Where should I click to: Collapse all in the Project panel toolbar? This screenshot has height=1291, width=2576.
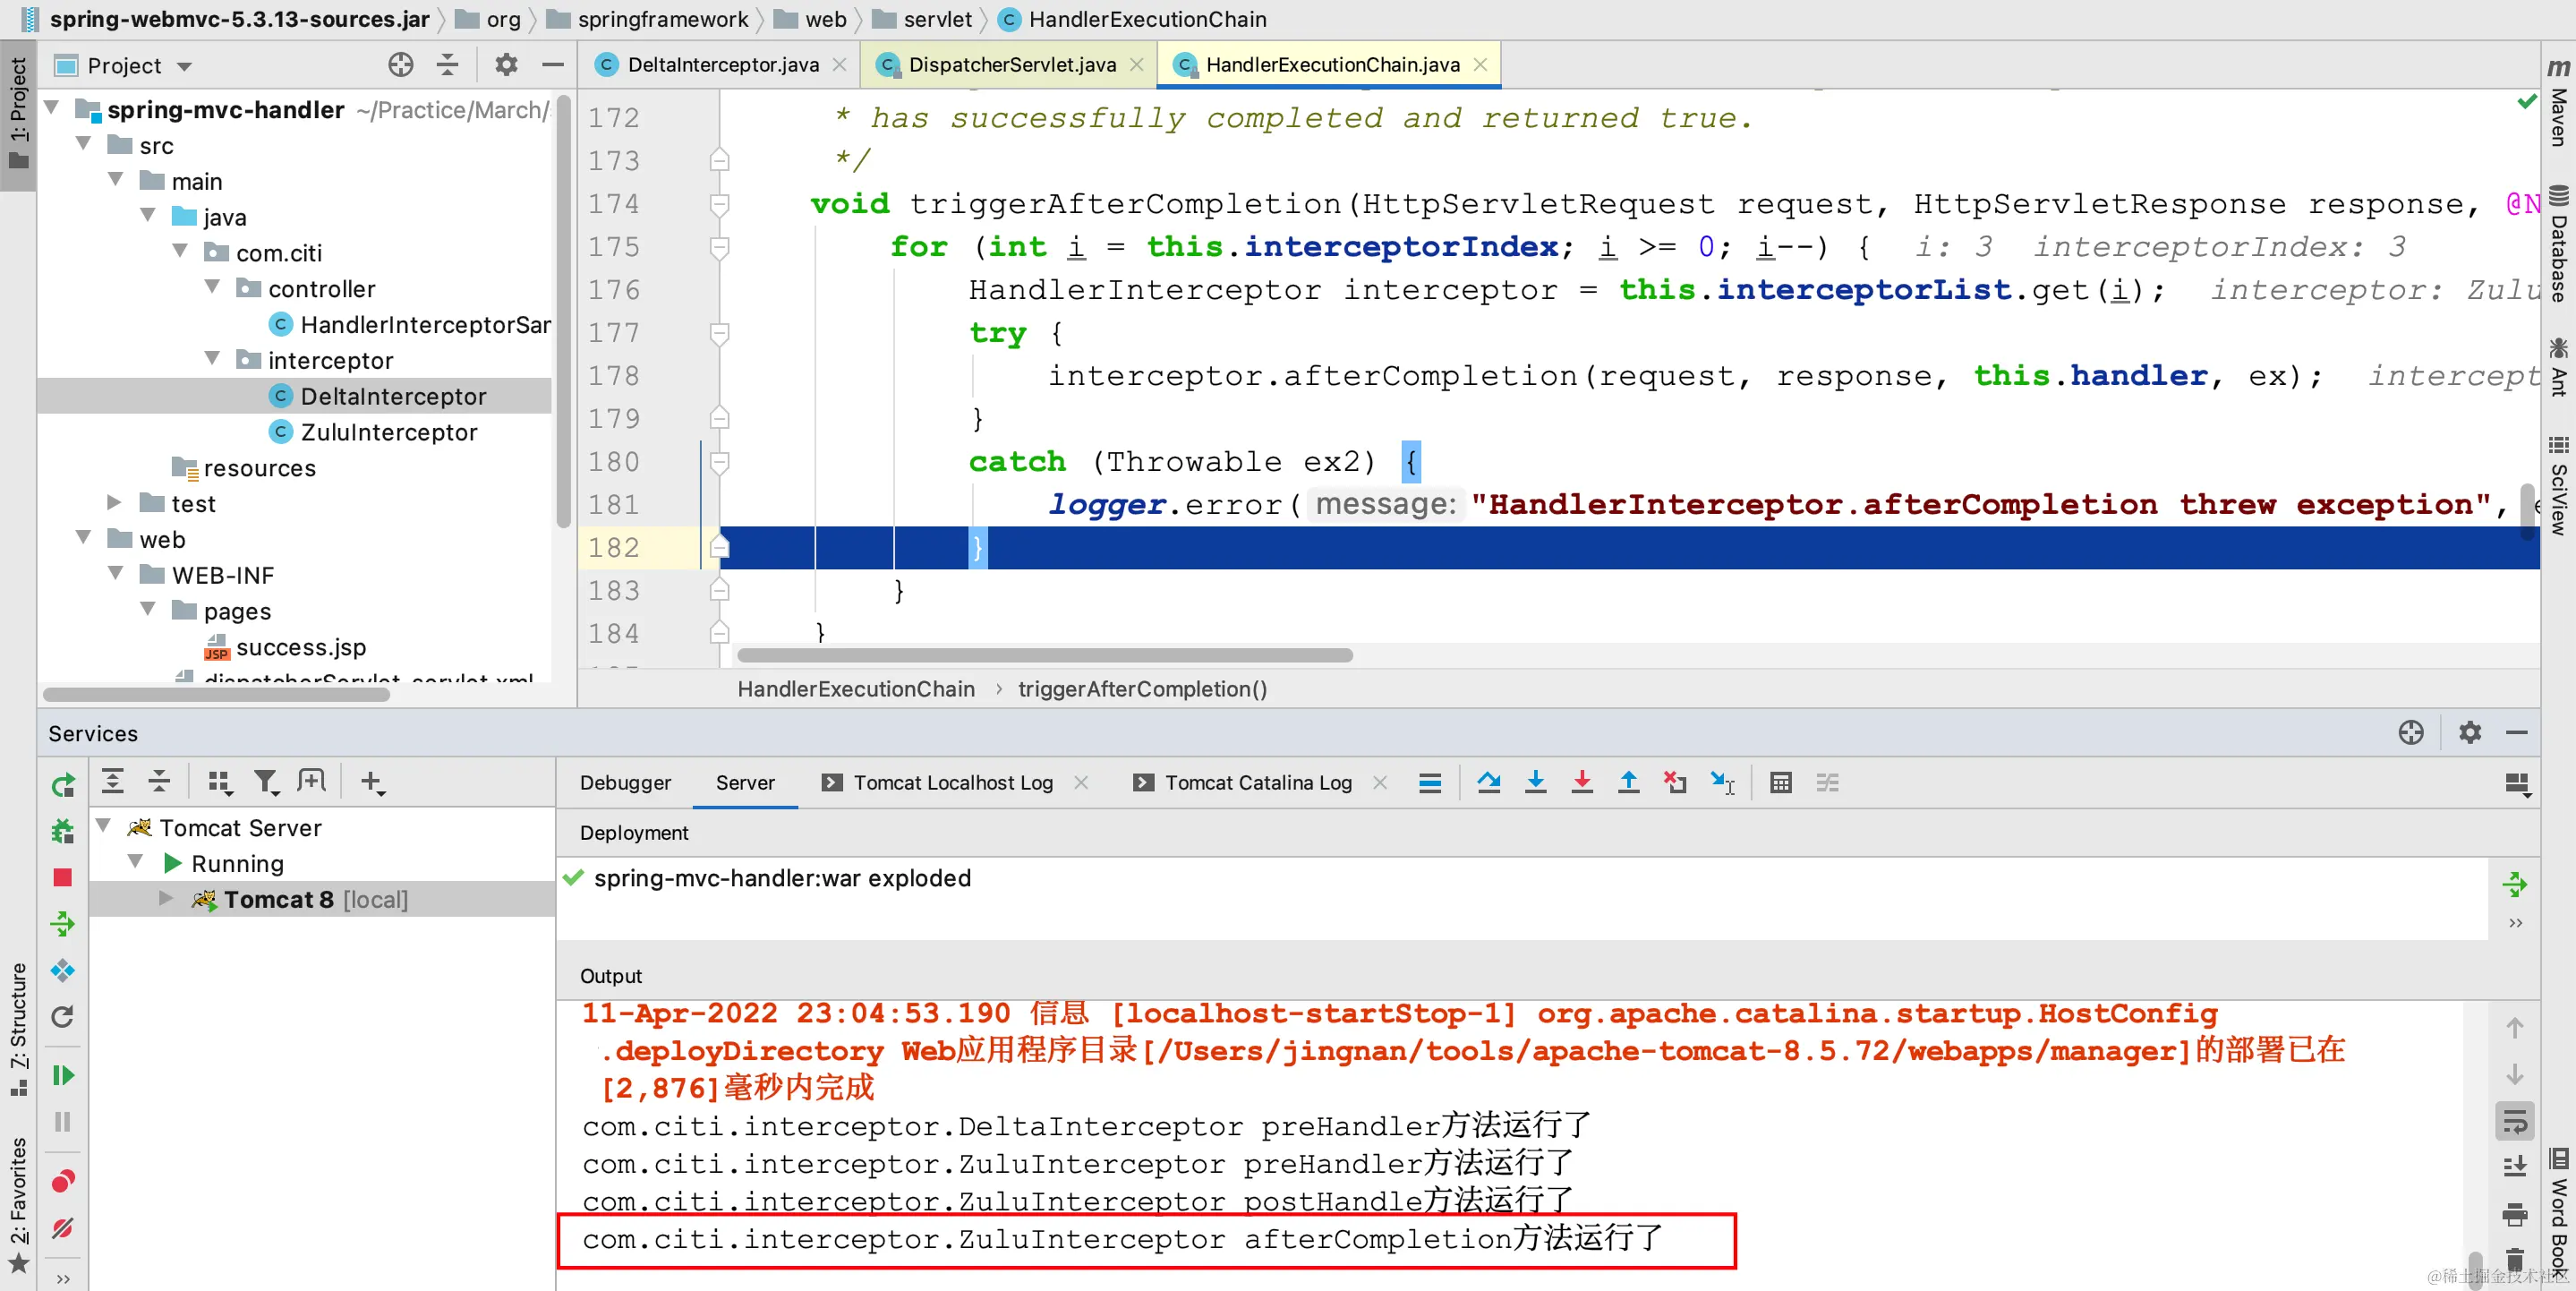(447, 65)
